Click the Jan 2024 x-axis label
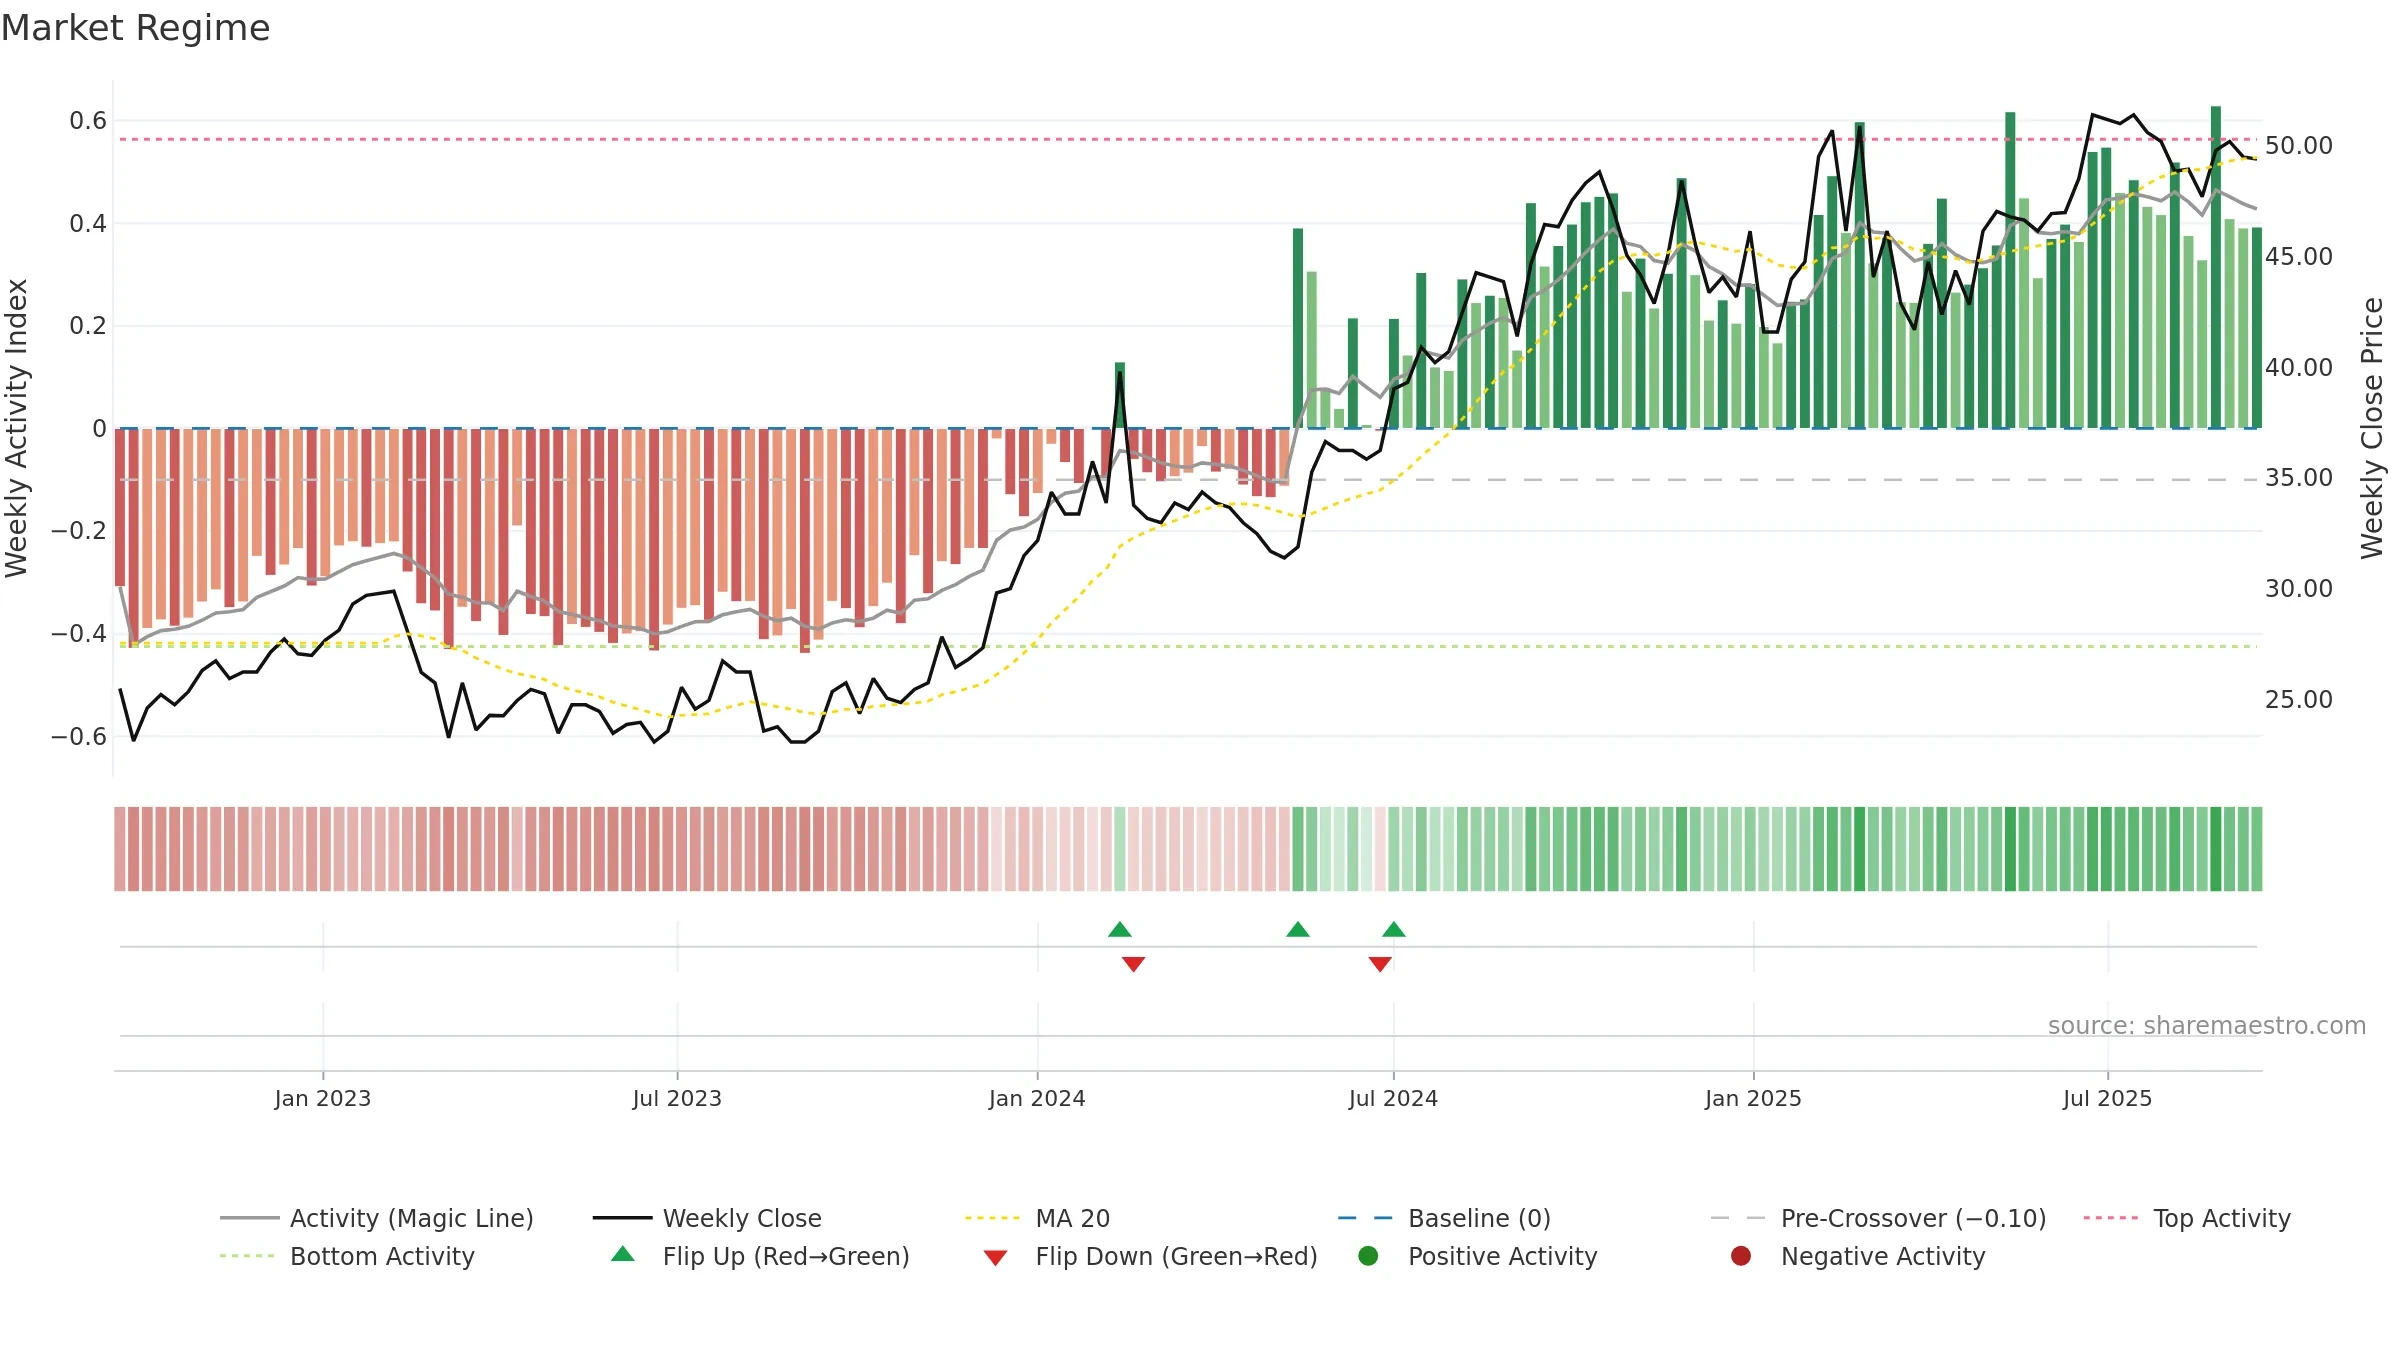This screenshot has height=1350, width=2400. pos(1037,1099)
